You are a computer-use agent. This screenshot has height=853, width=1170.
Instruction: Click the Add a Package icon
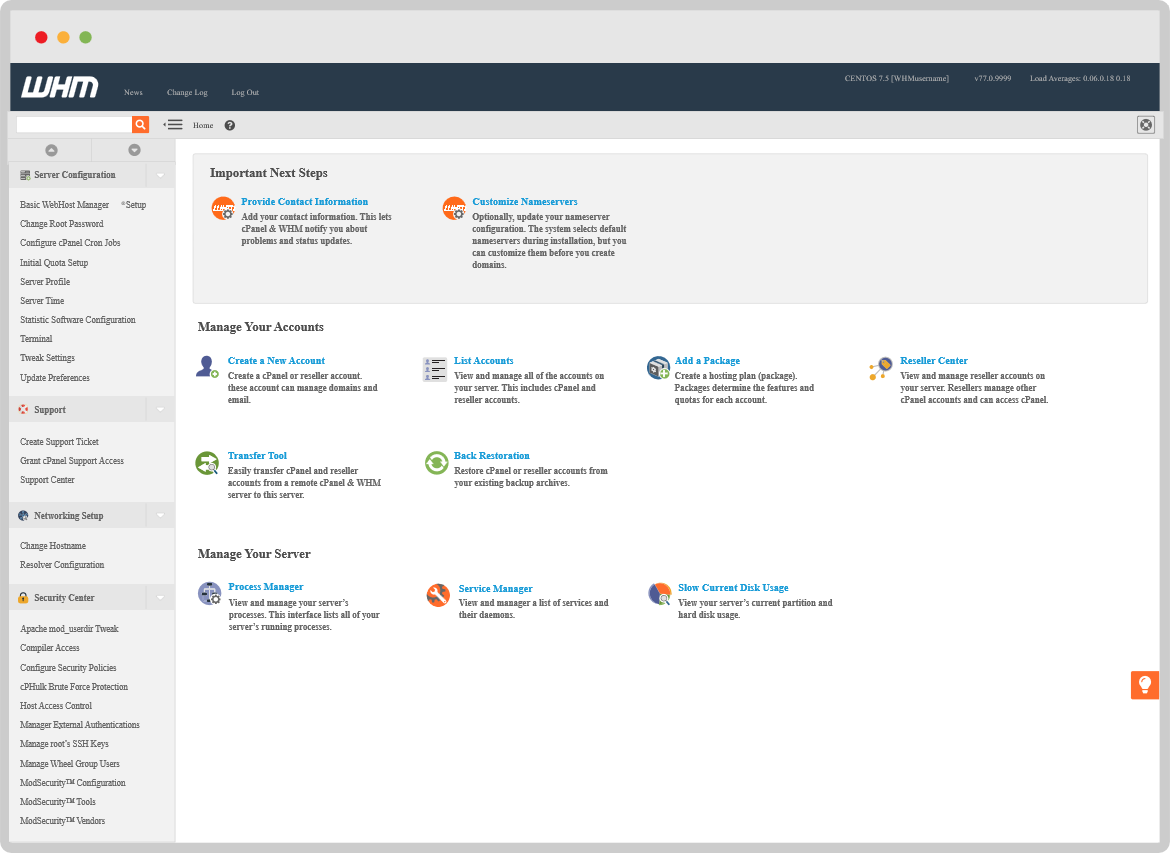point(658,367)
